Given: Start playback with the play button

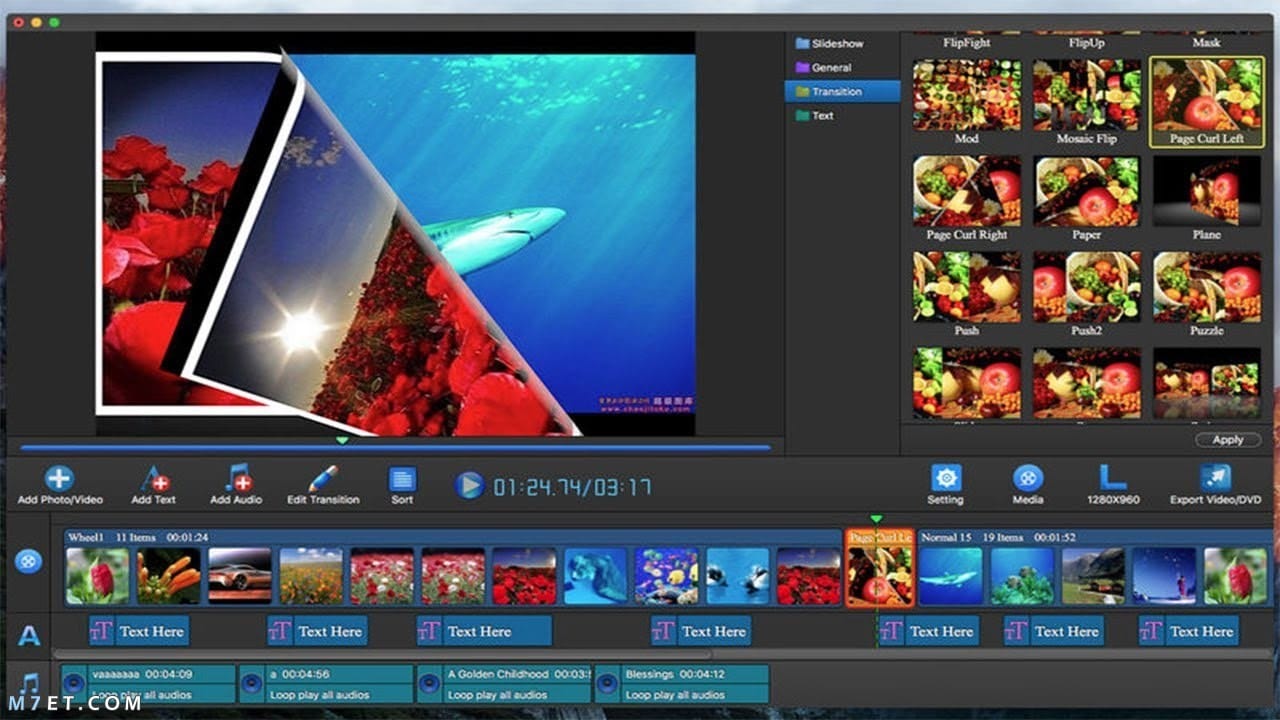Looking at the screenshot, I should [x=469, y=486].
